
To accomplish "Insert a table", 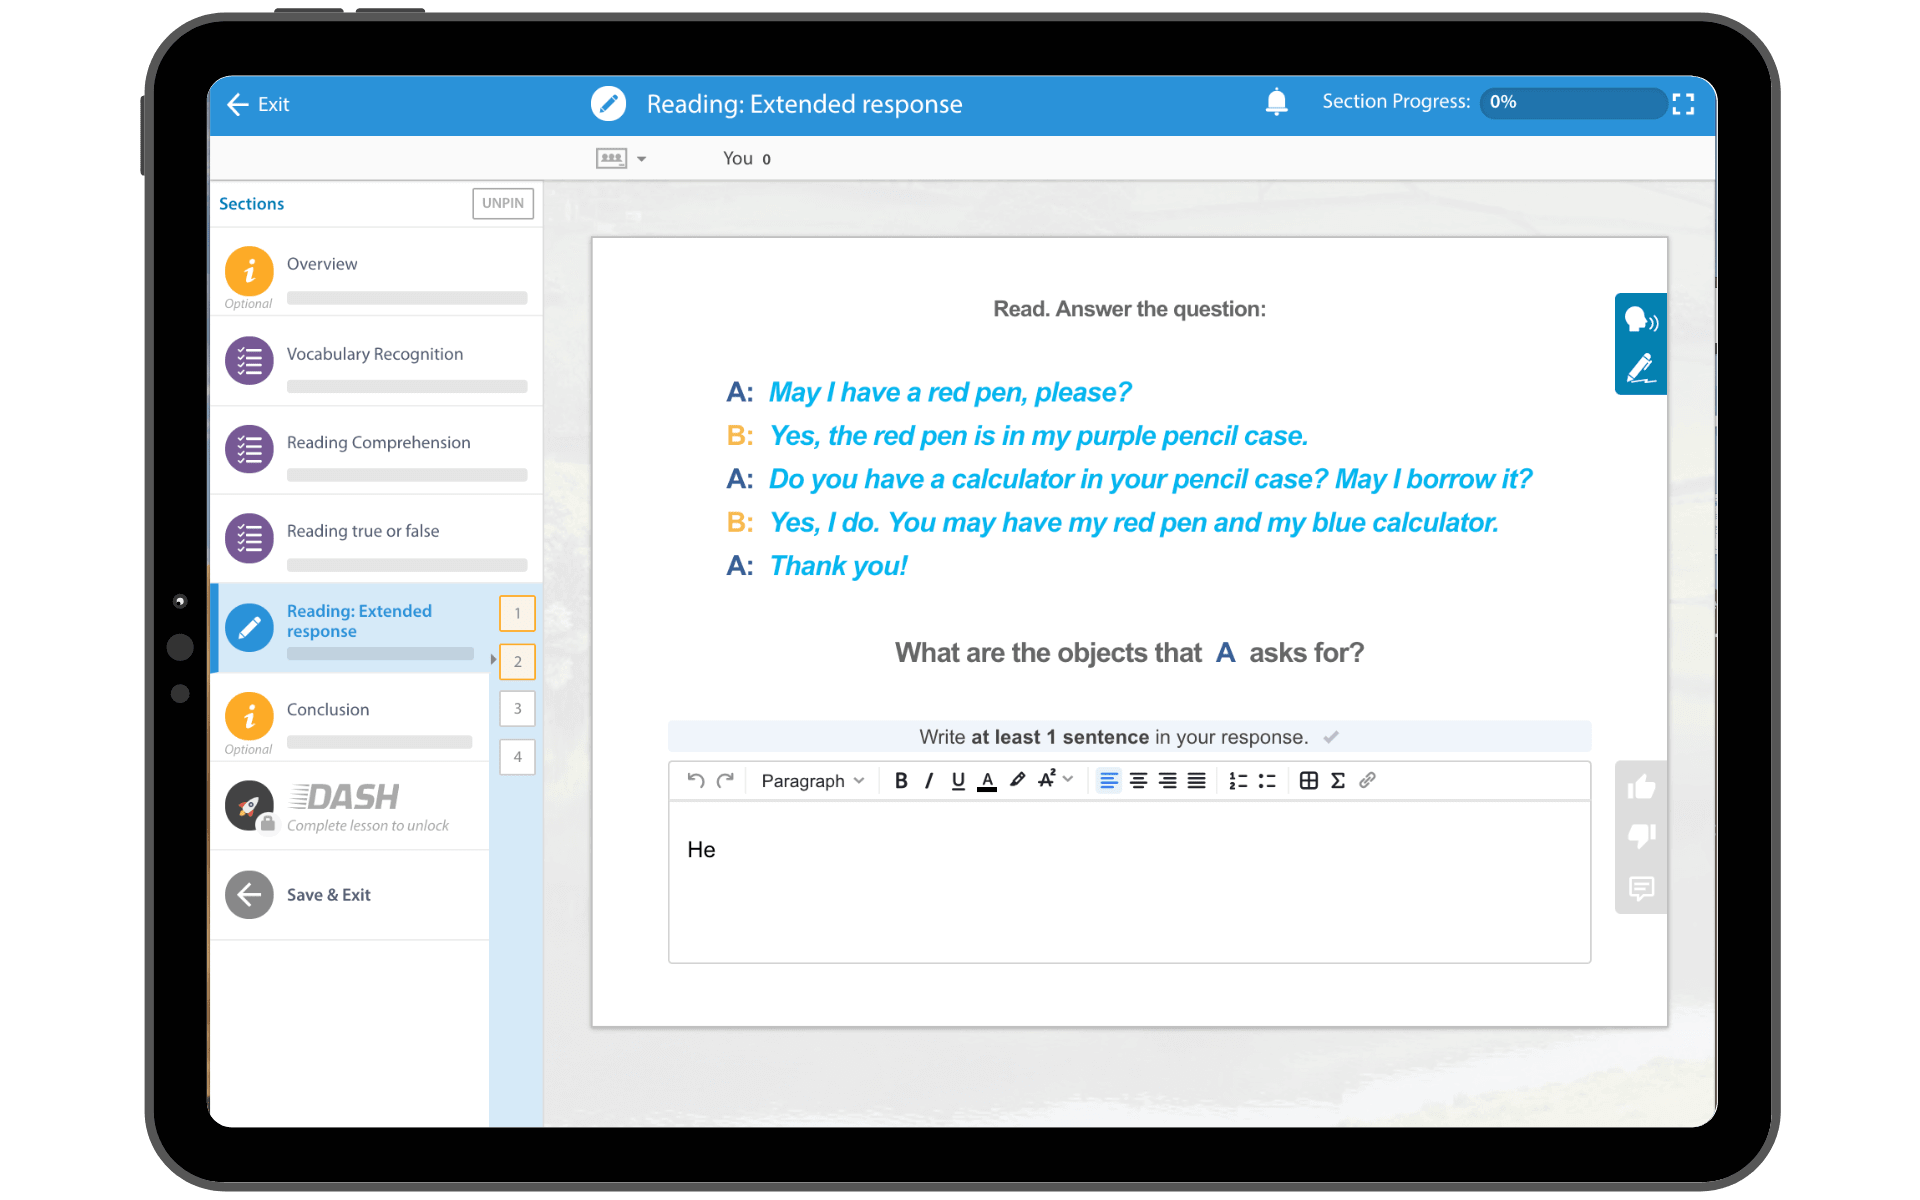I will coord(1308,781).
